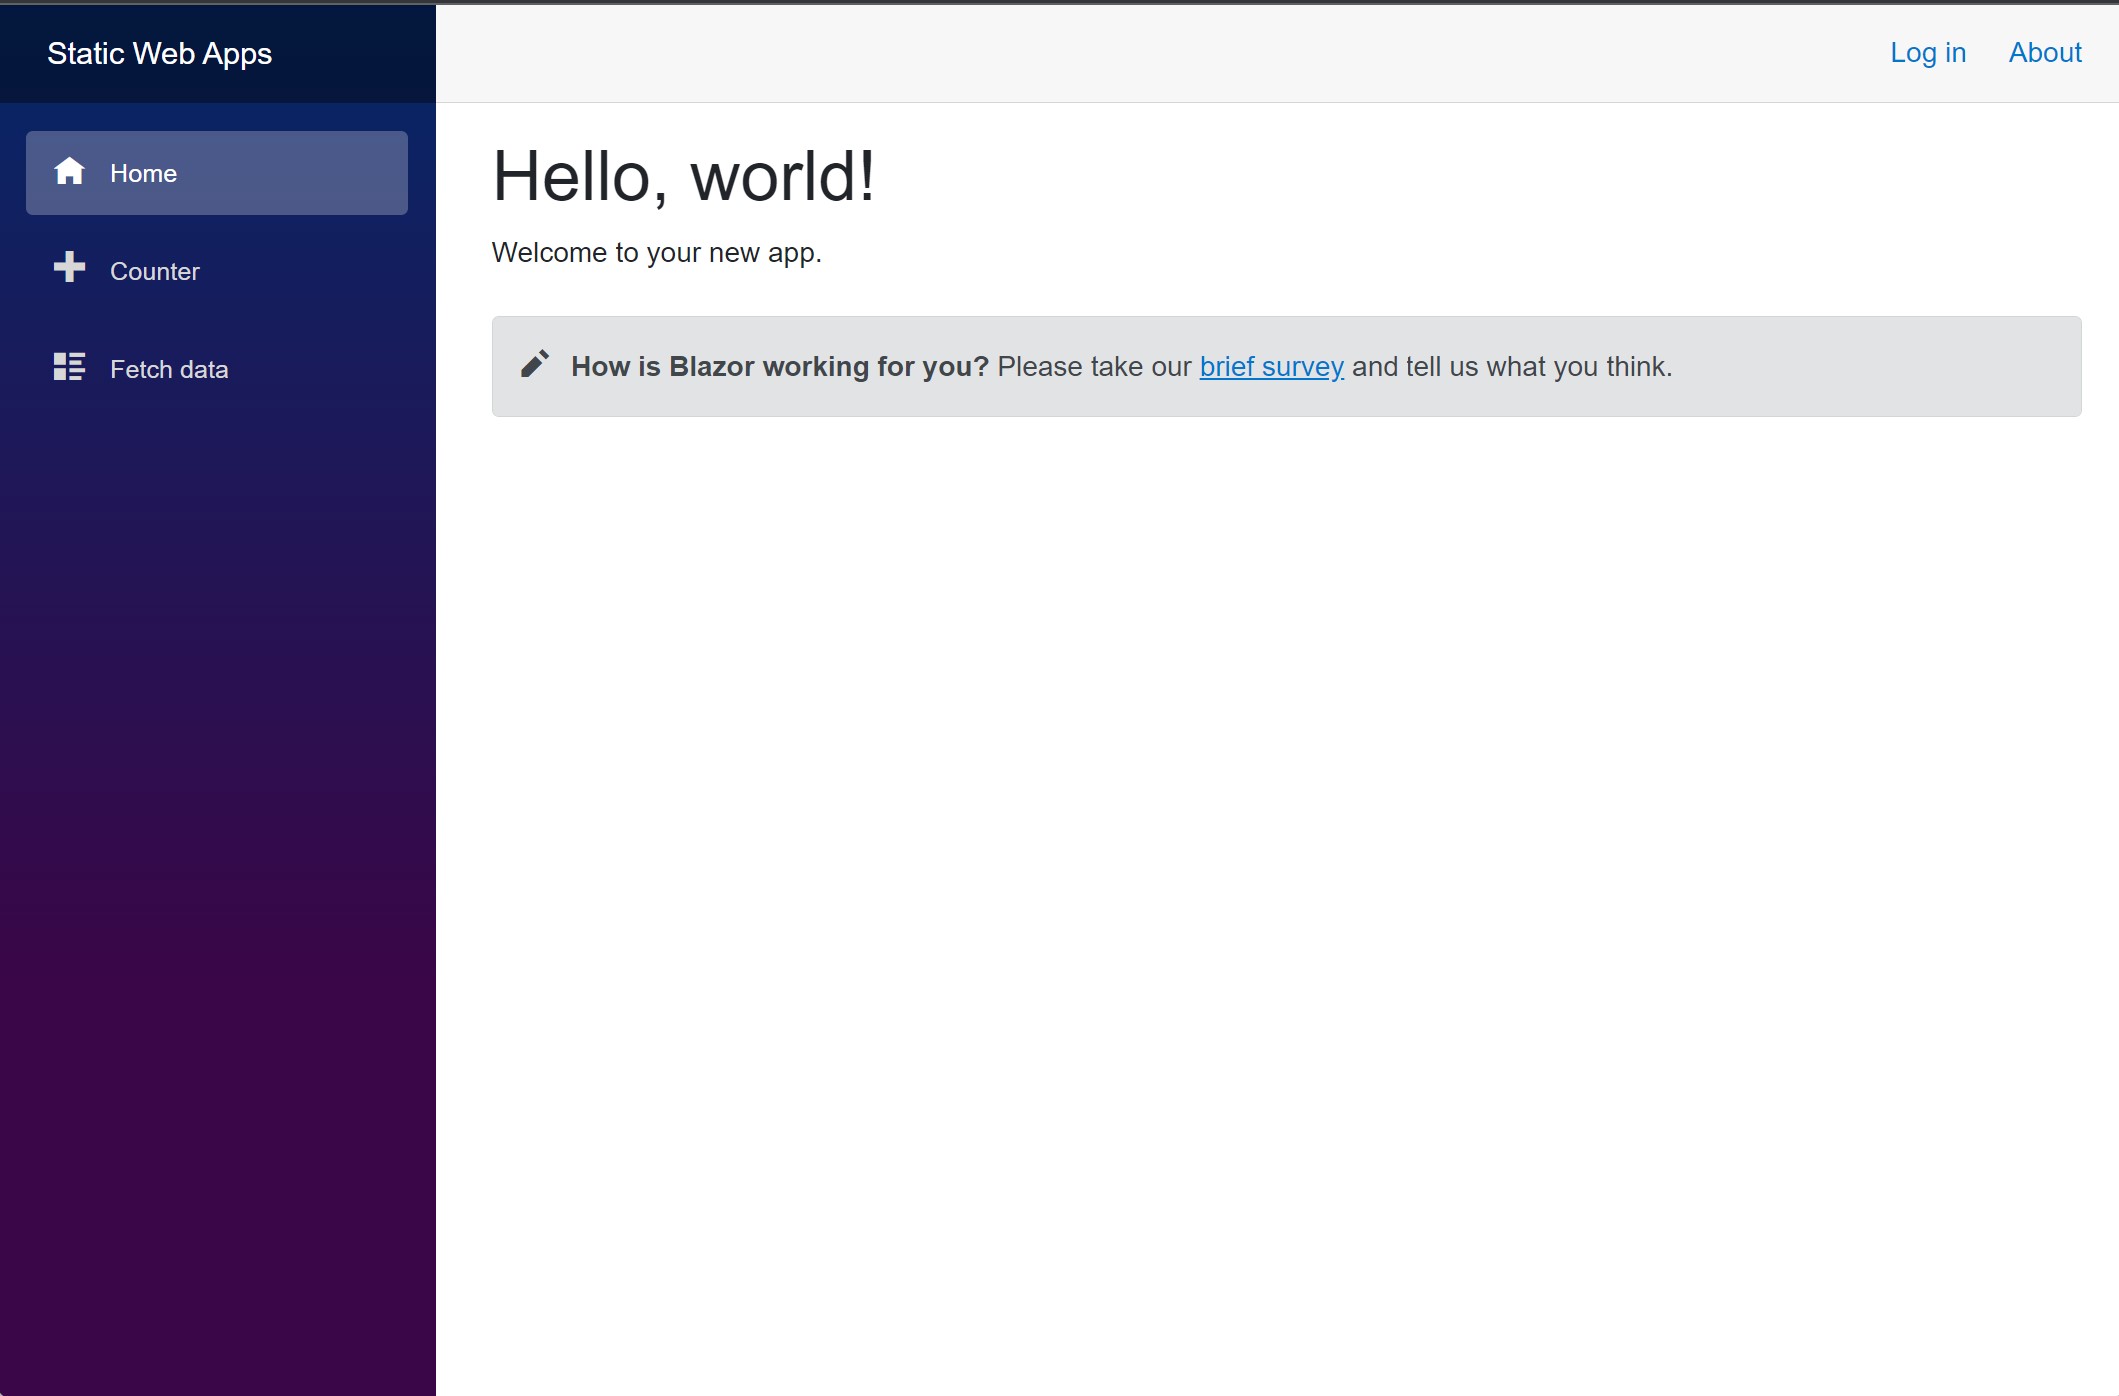Follow the brief survey link
The height and width of the screenshot is (1396, 2119).
[x=1271, y=367]
